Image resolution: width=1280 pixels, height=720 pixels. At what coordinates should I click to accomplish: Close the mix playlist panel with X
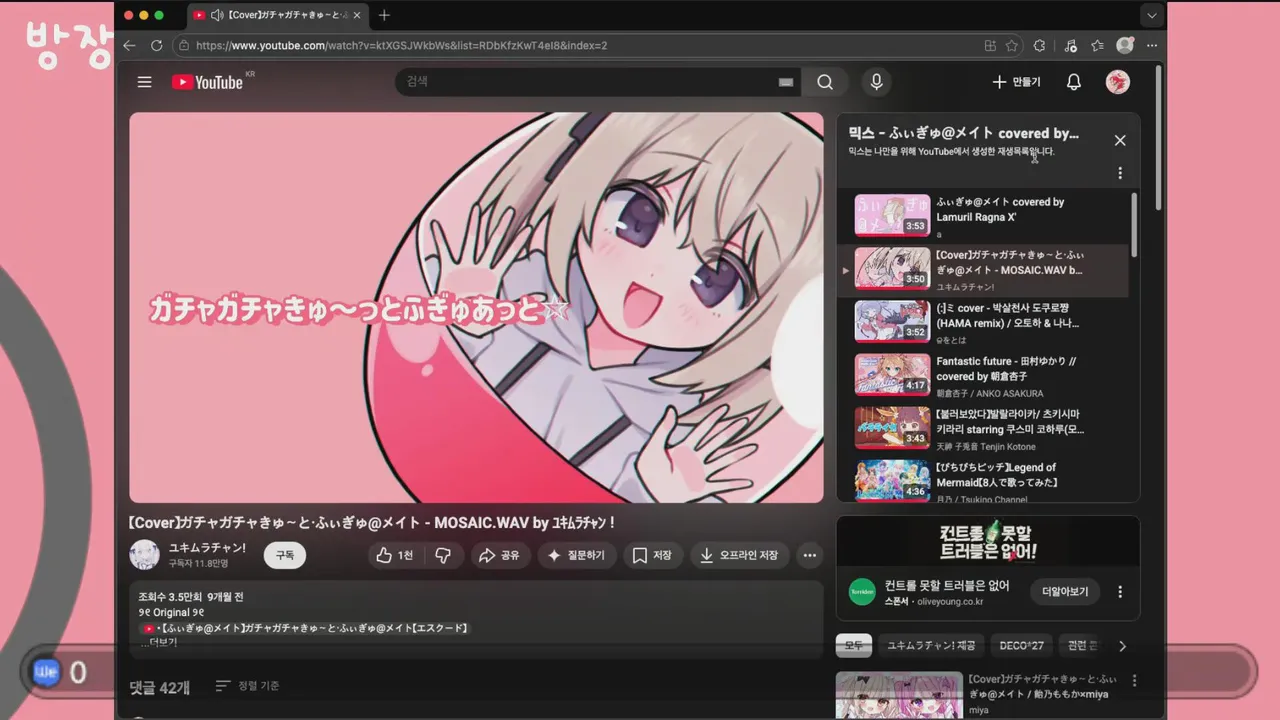coord(1120,141)
